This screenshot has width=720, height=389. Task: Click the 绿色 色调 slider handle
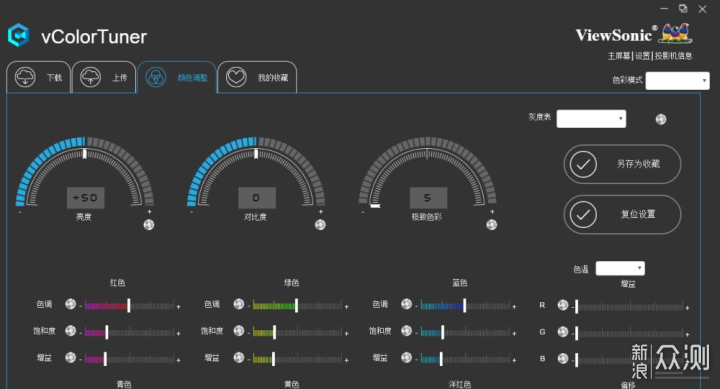click(297, 305)
